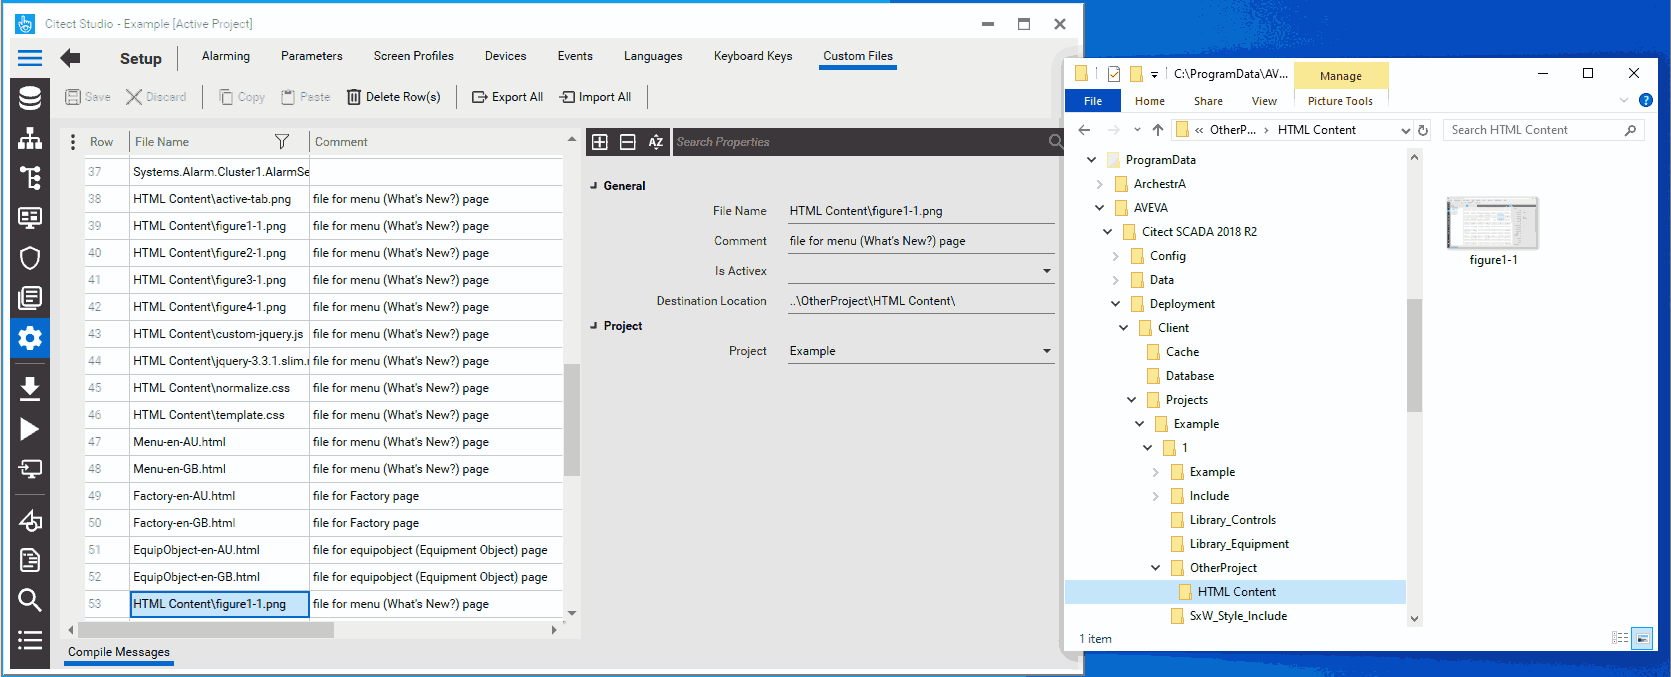Click the list options sidebar icon
The image size is (1671, 677).
(x=30, y=640)
